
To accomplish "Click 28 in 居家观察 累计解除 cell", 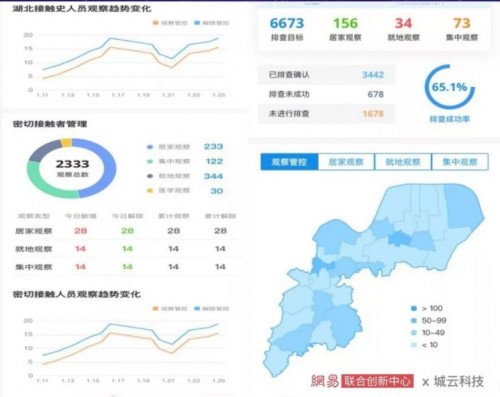I will [220, 231].
